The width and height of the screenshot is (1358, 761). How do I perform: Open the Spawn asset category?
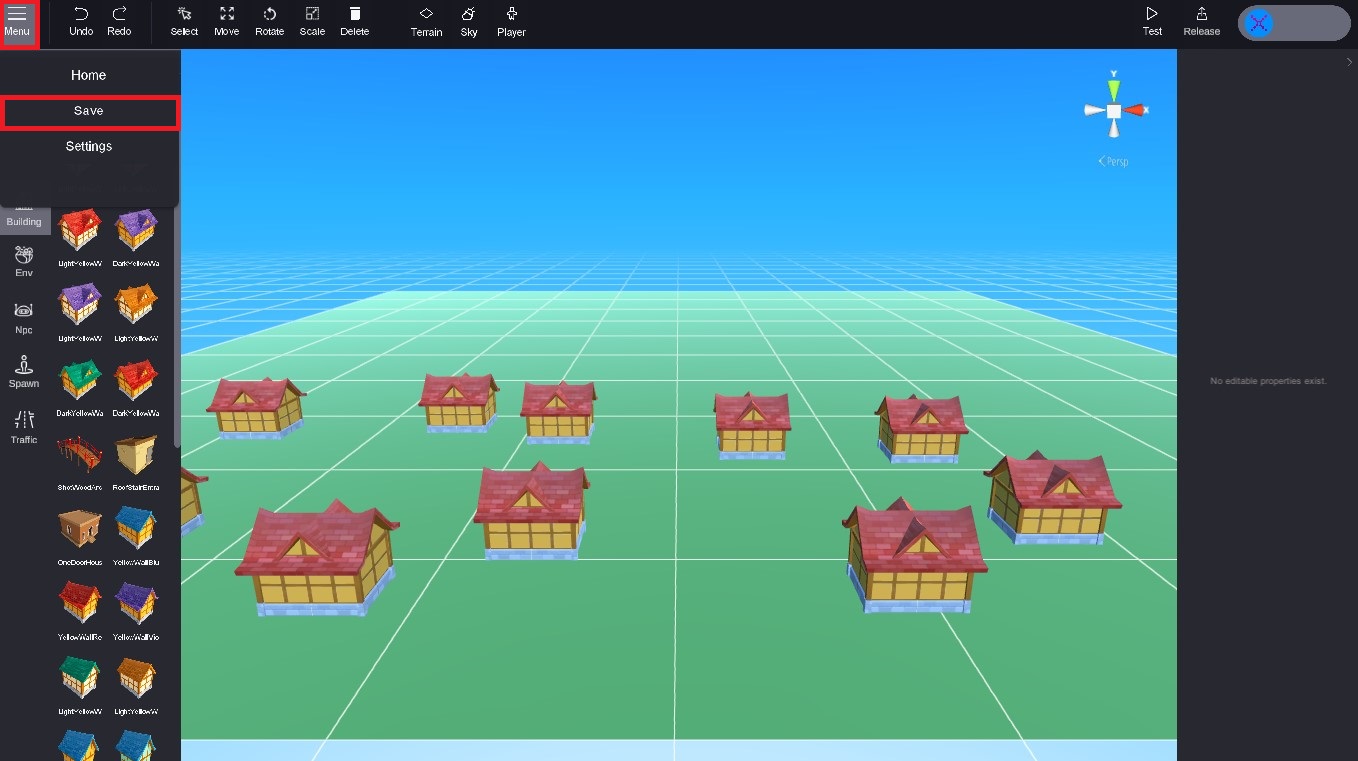coord(22,373)
